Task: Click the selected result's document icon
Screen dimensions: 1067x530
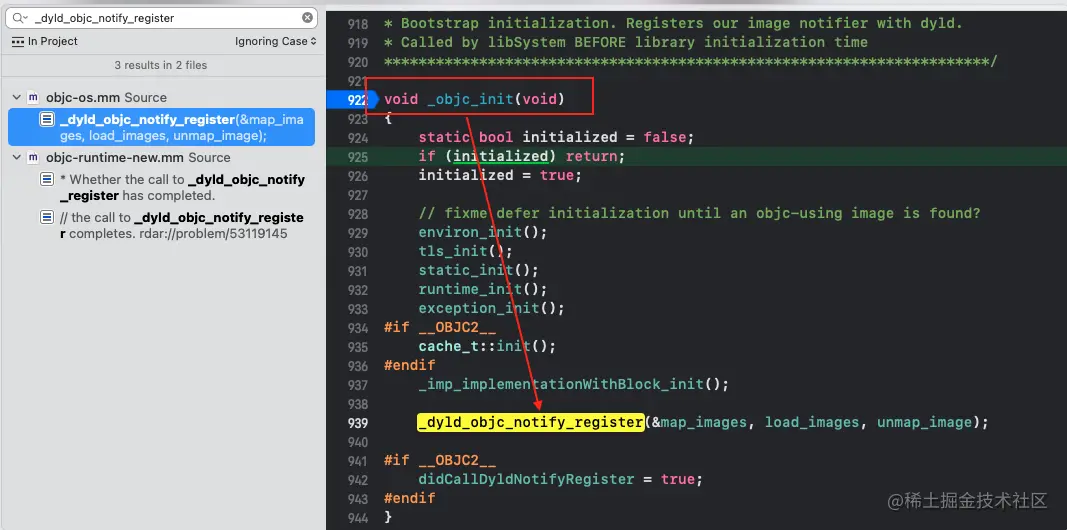Action: pos(46,120)
